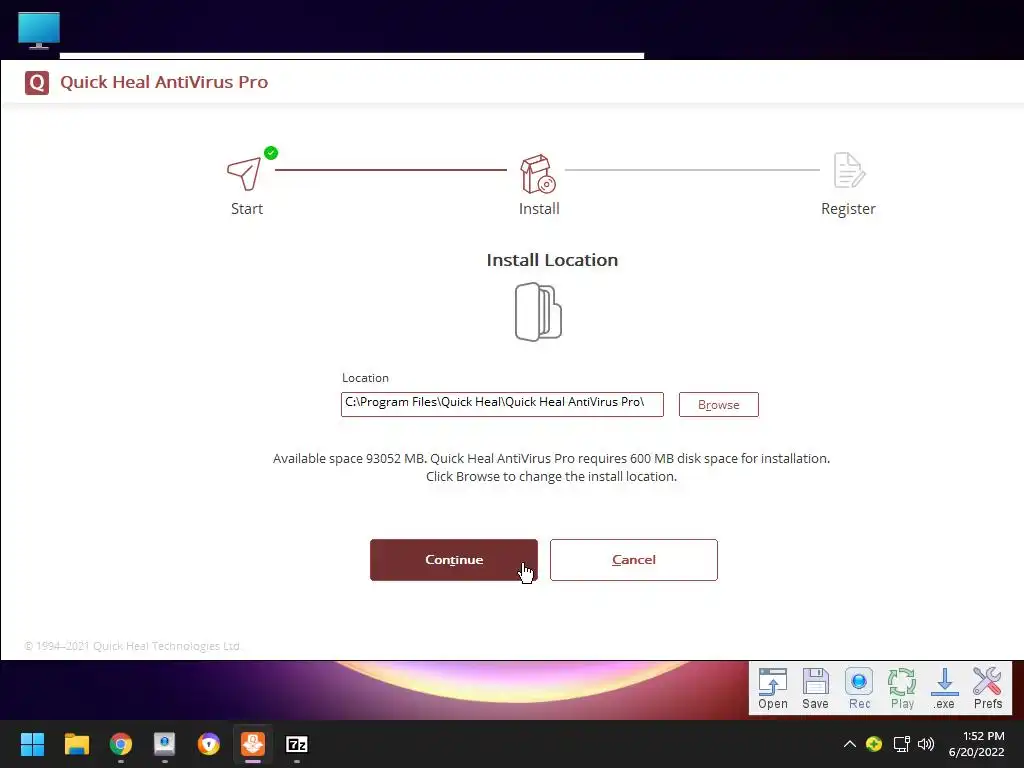
Task: Click the install Location path field
Action: (x=502, y=404)
